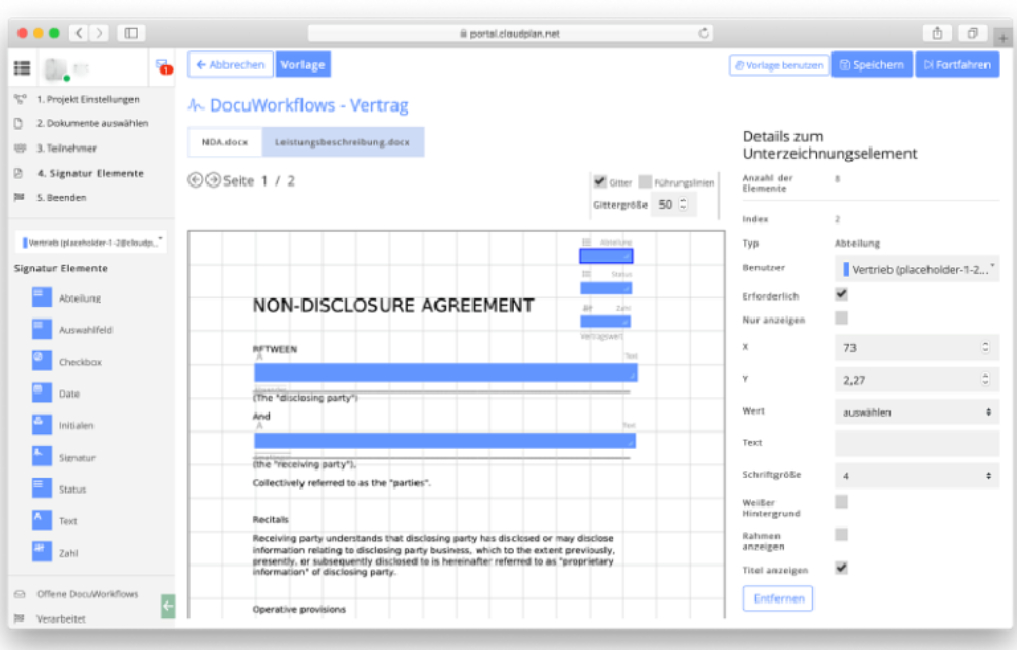Select the Status field on the document
Screen dimensions: 1017x650
tap(606, 288)
